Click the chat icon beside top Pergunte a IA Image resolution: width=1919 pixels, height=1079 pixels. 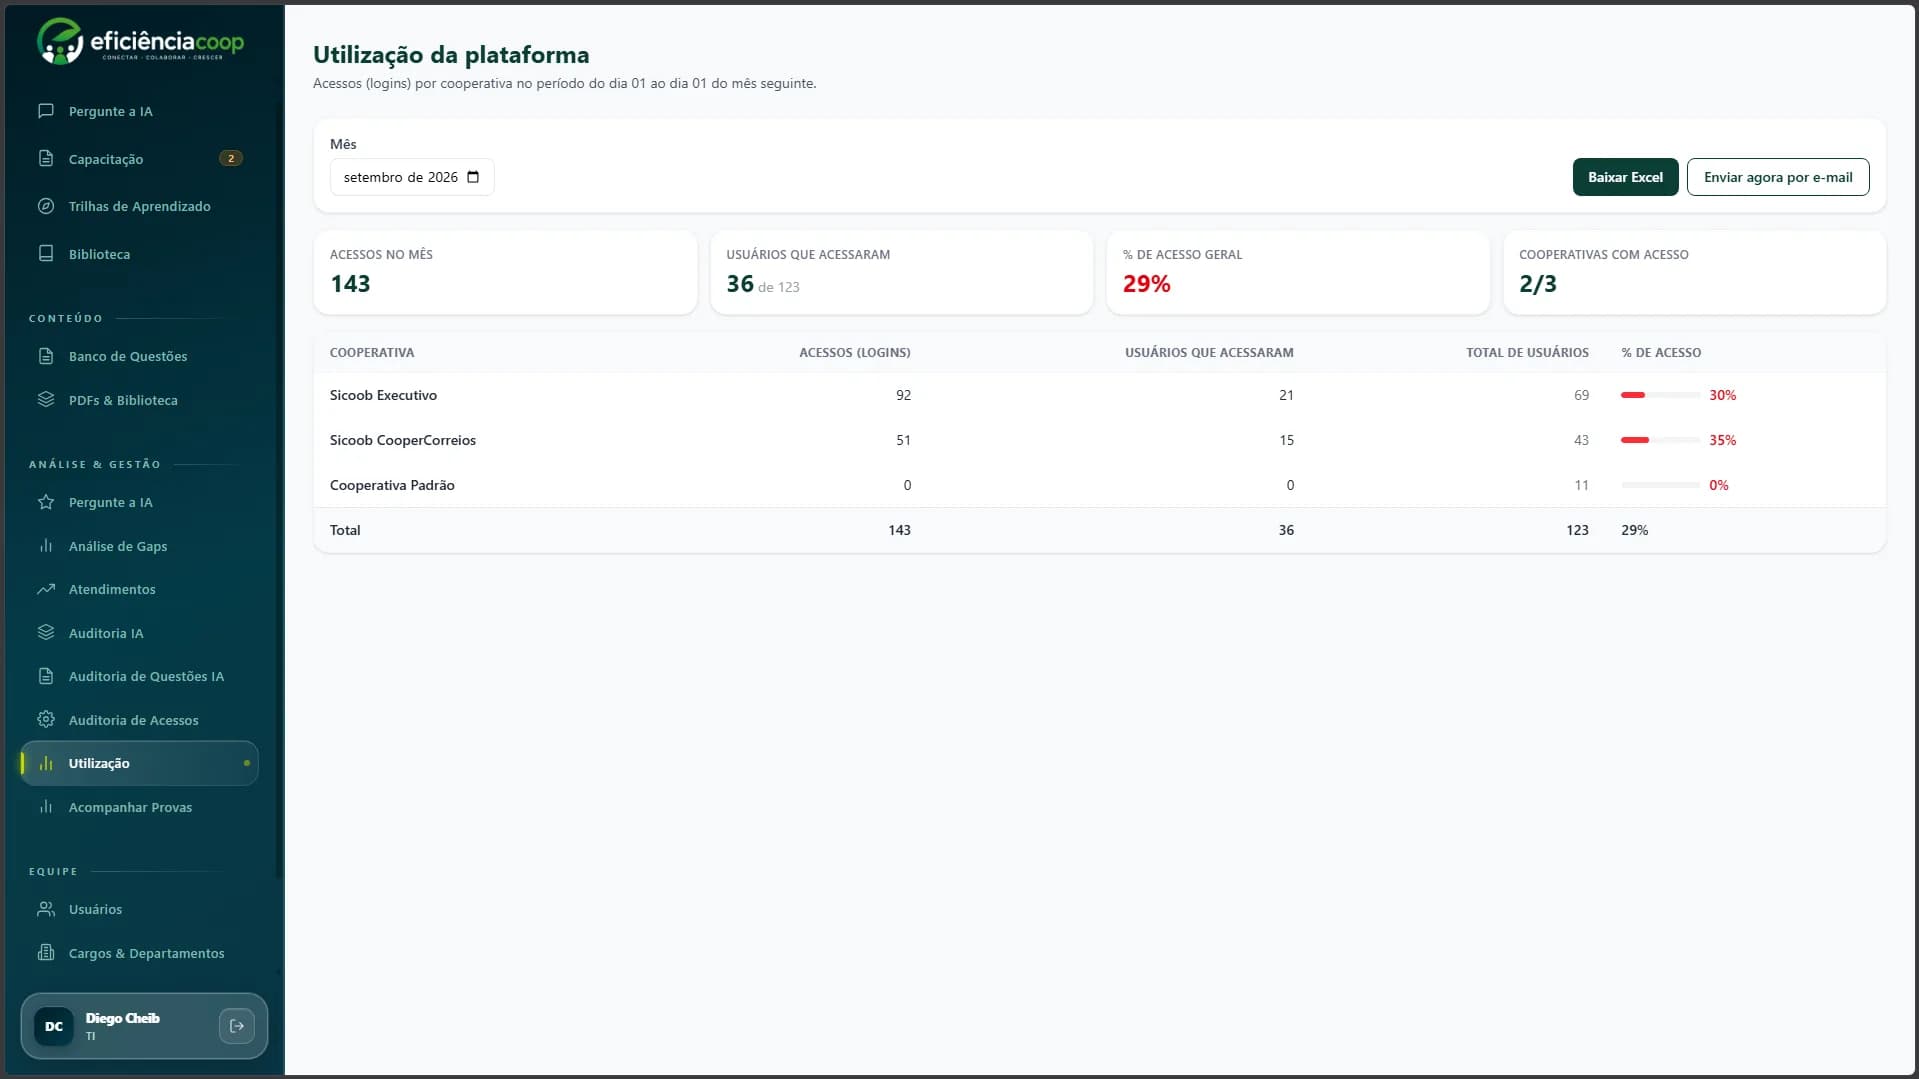click(46, 111)
